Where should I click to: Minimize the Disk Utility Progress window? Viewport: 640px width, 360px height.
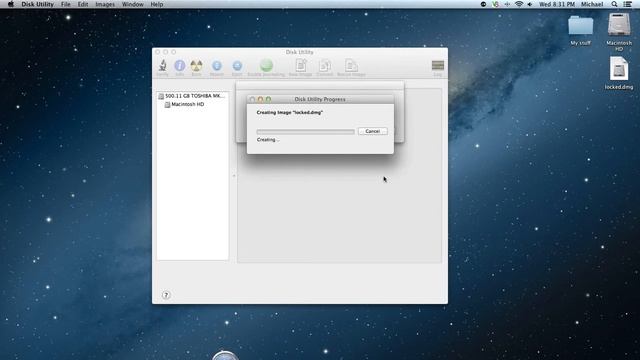coord(260,99)
